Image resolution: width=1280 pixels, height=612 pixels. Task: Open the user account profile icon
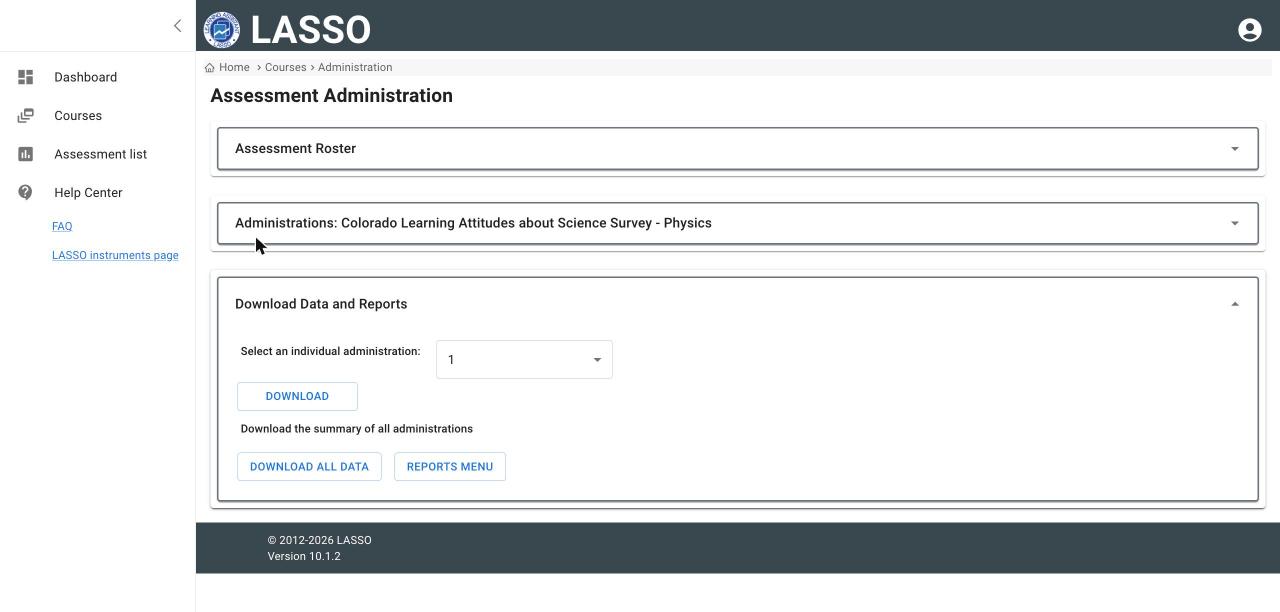1249,30
